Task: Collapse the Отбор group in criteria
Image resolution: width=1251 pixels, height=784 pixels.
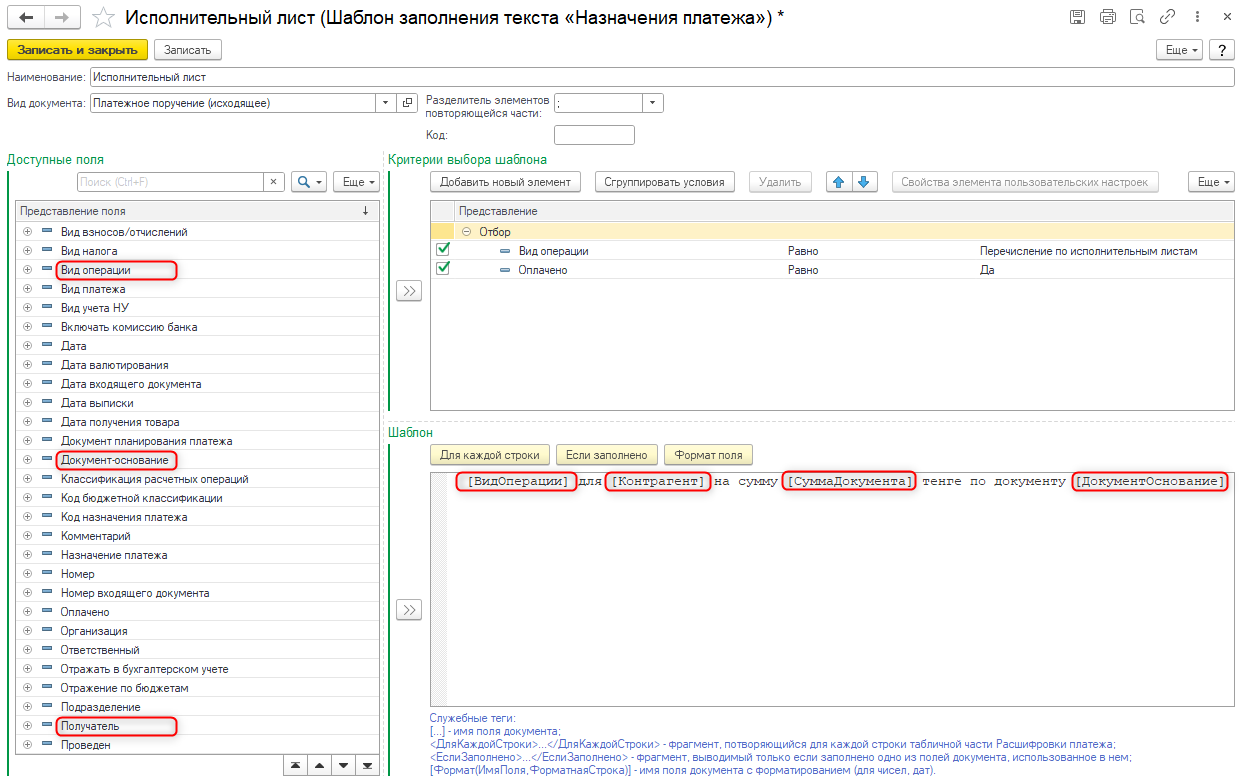Action: pyautogui.click(x=467, y=232)
